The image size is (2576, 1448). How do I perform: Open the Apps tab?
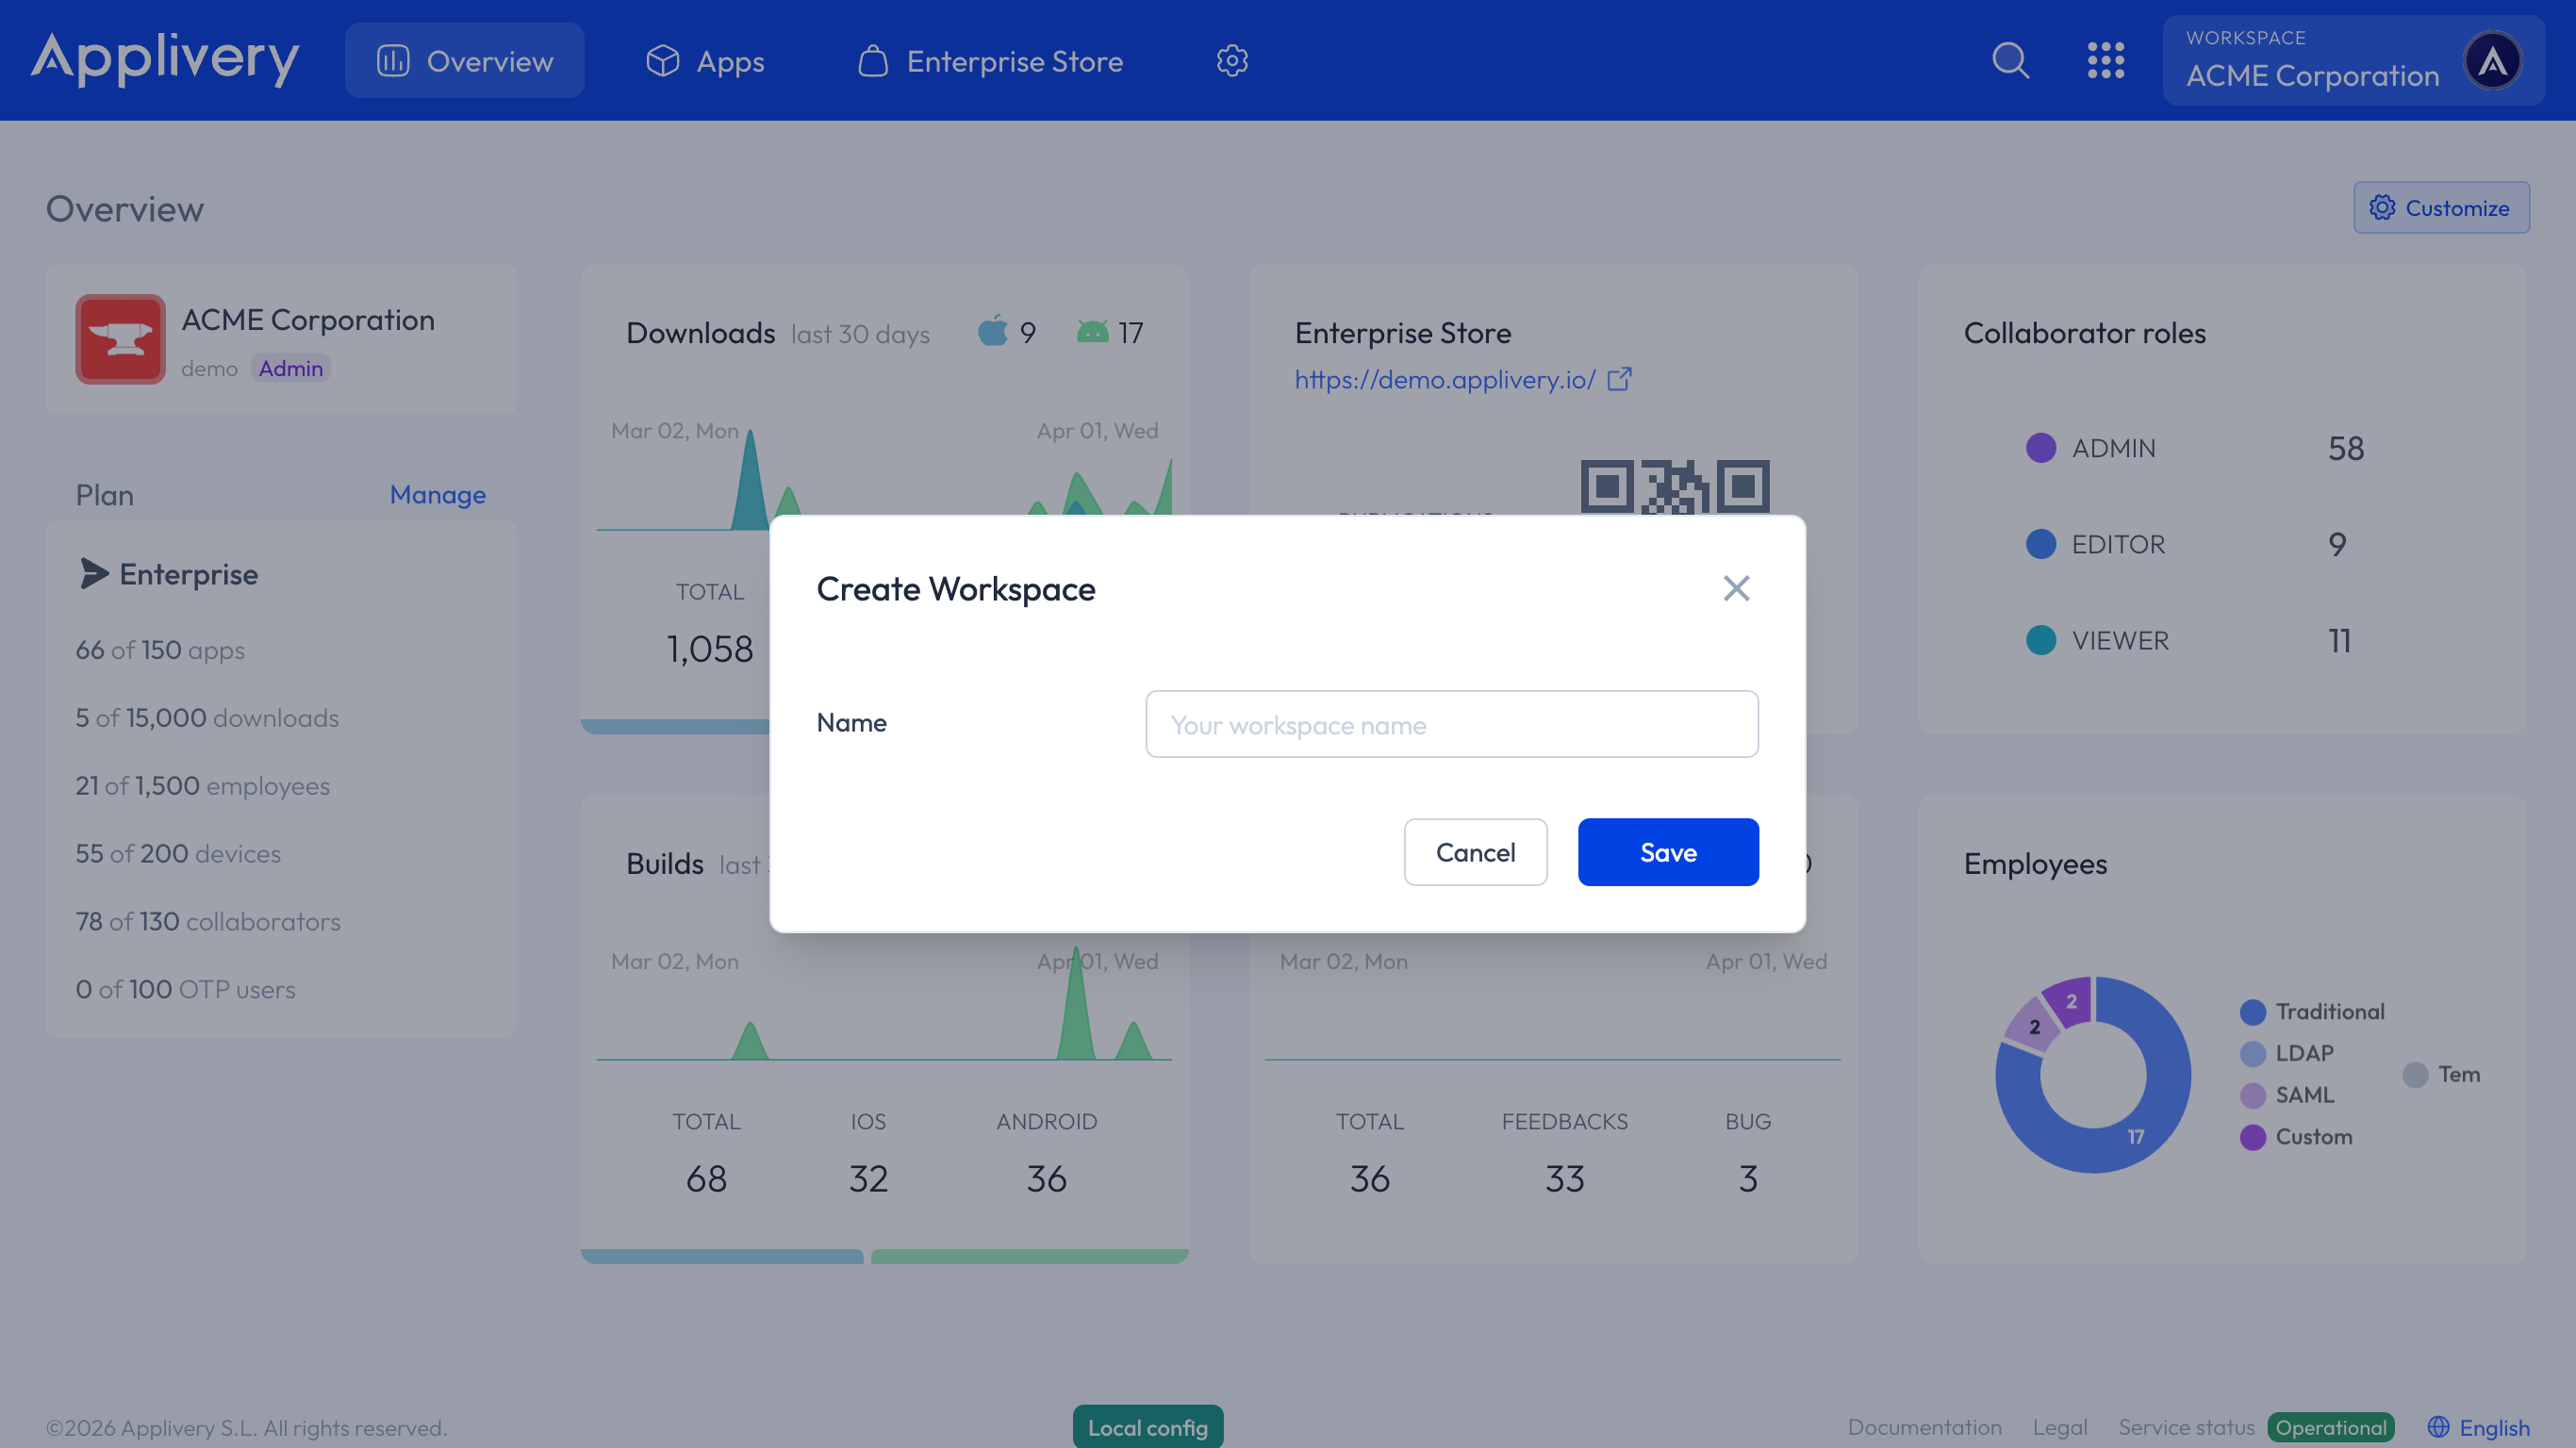705,60
